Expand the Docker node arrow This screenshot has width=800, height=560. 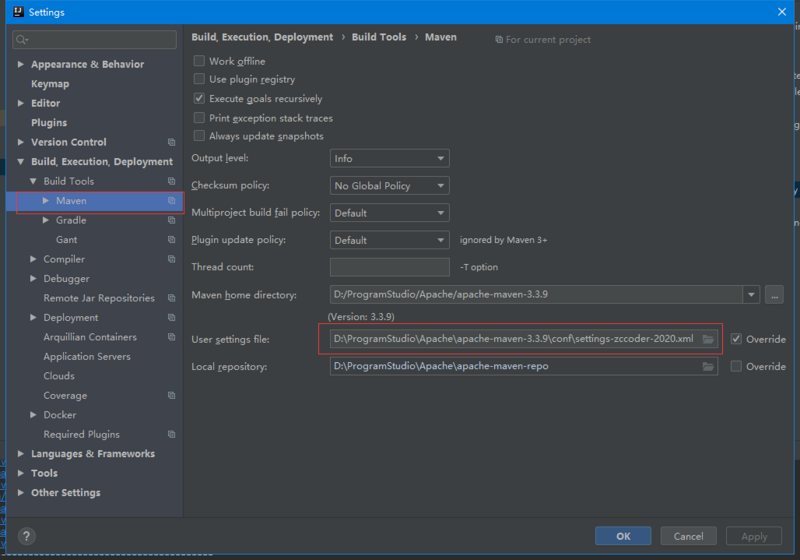click(x=33, y=415)
